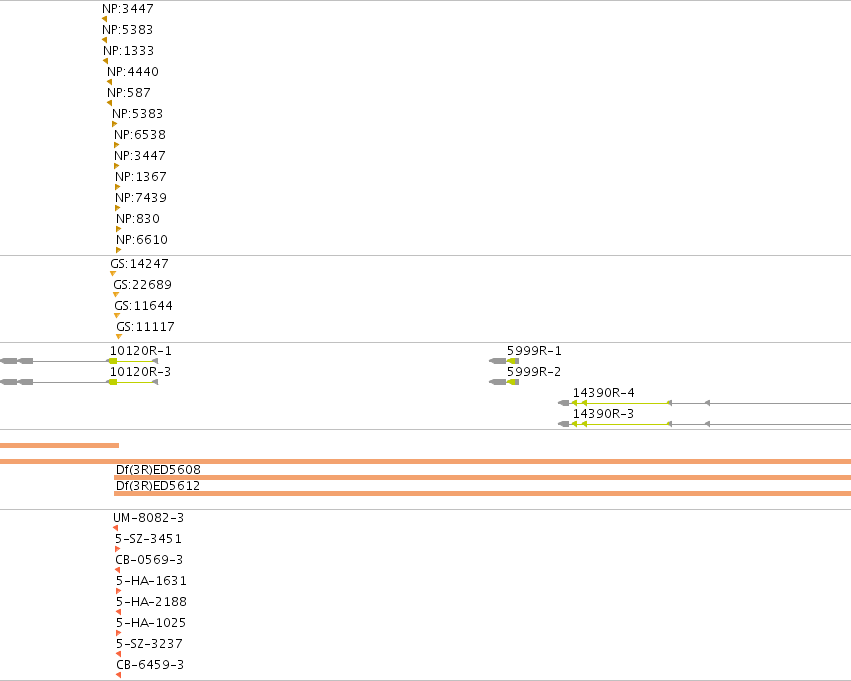This screenshot has height=681, width=851.
Task: Open the 5-HA-1025 label
Action: point(151,622)
